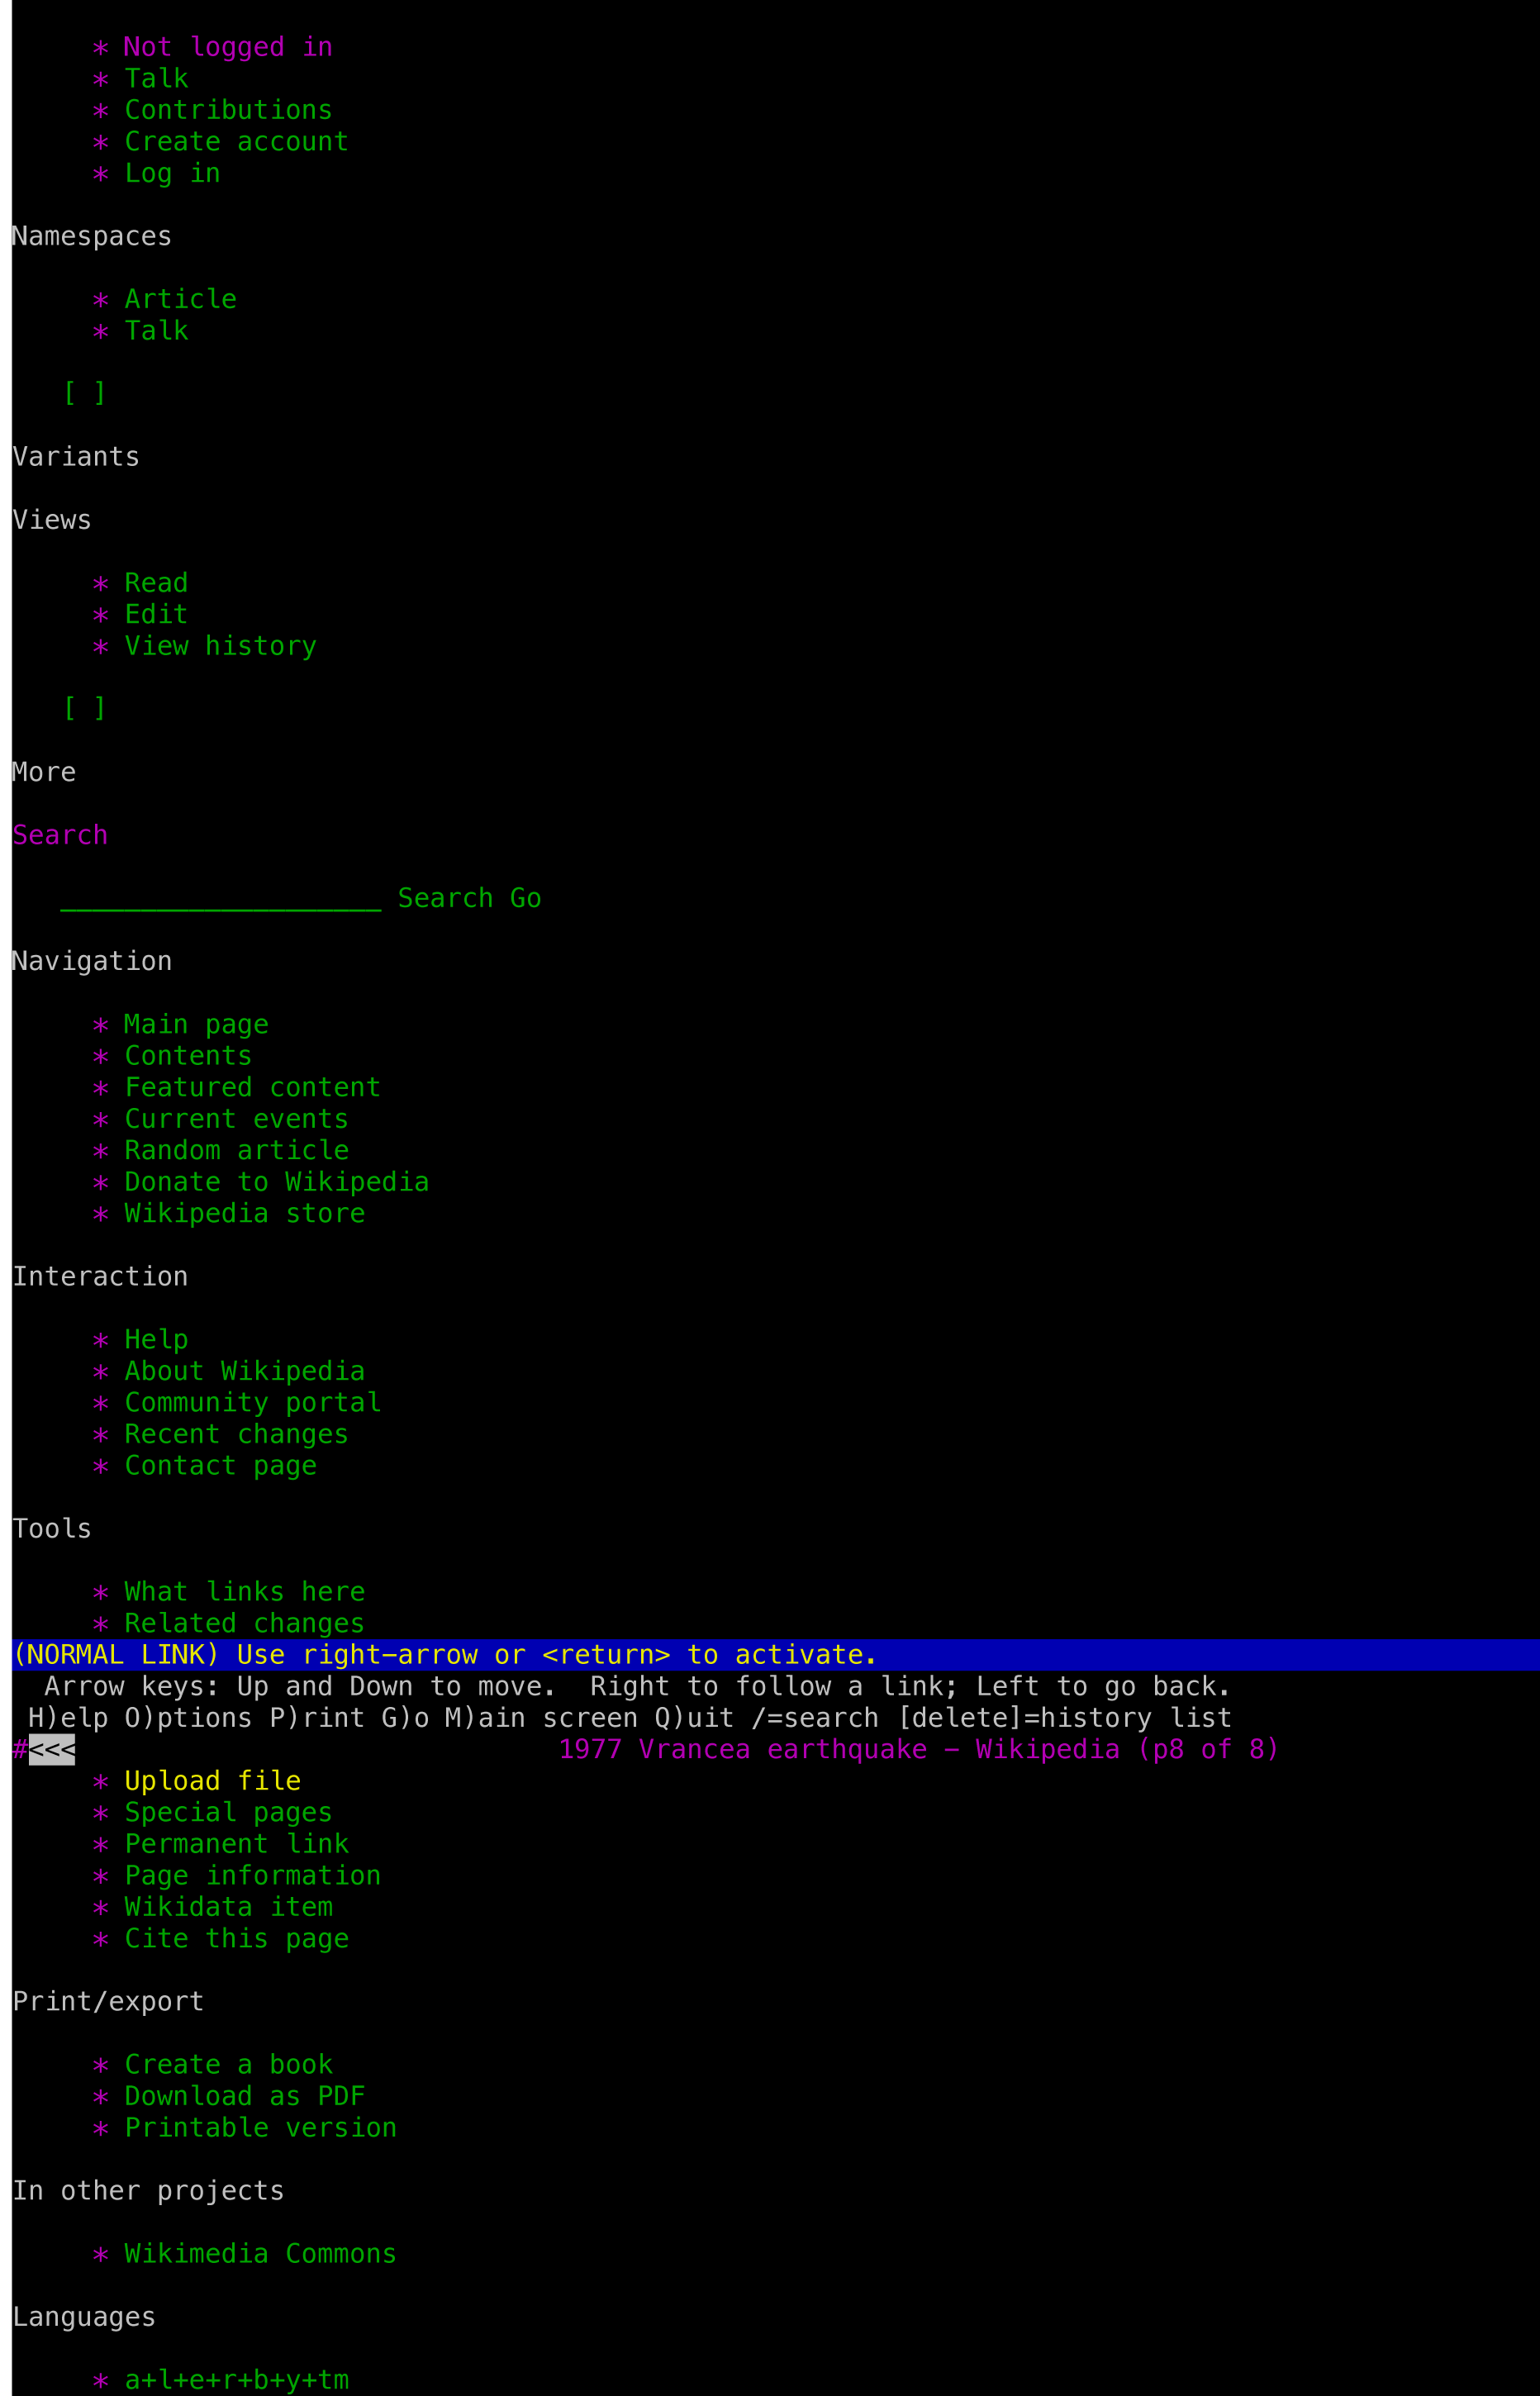This screenshot has width=1540, height=2396.
Task: Click Q)uit in the Lynx command bar
Action: [x=694, y=1718]
